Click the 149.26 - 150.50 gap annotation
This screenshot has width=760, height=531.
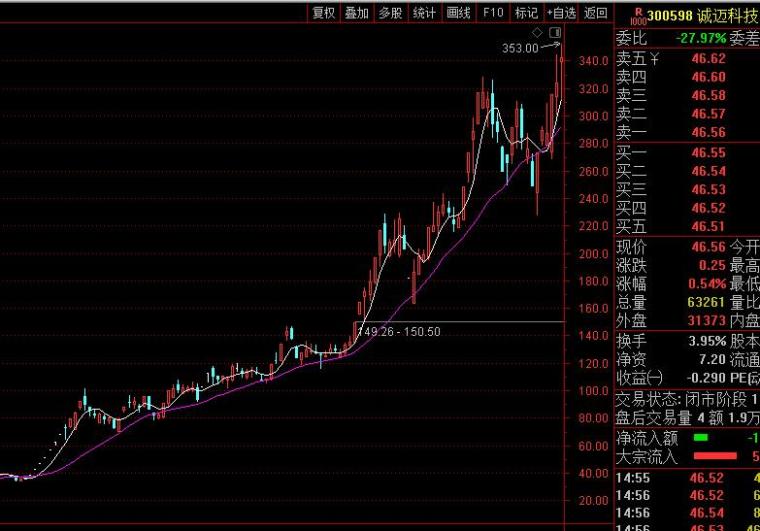(399, 332)
